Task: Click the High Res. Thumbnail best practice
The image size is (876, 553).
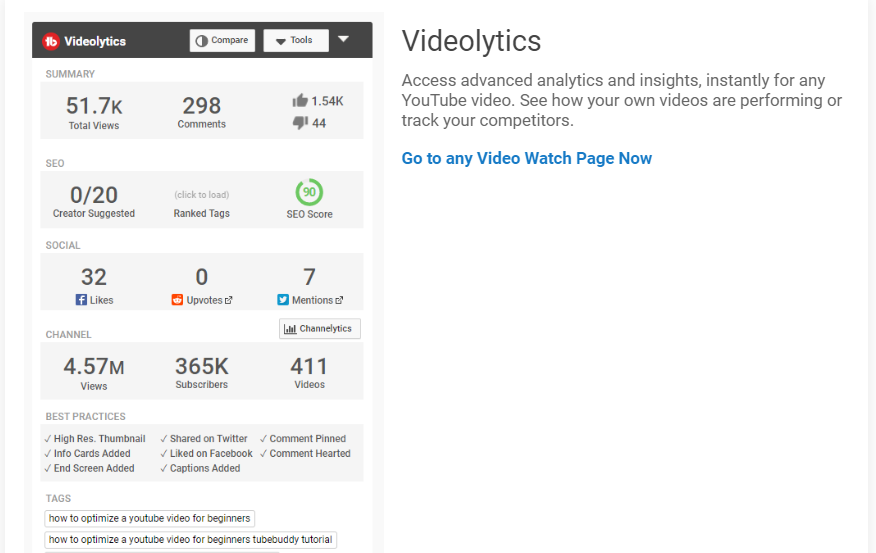Action: pyautogui.click(x=95, y=438)
